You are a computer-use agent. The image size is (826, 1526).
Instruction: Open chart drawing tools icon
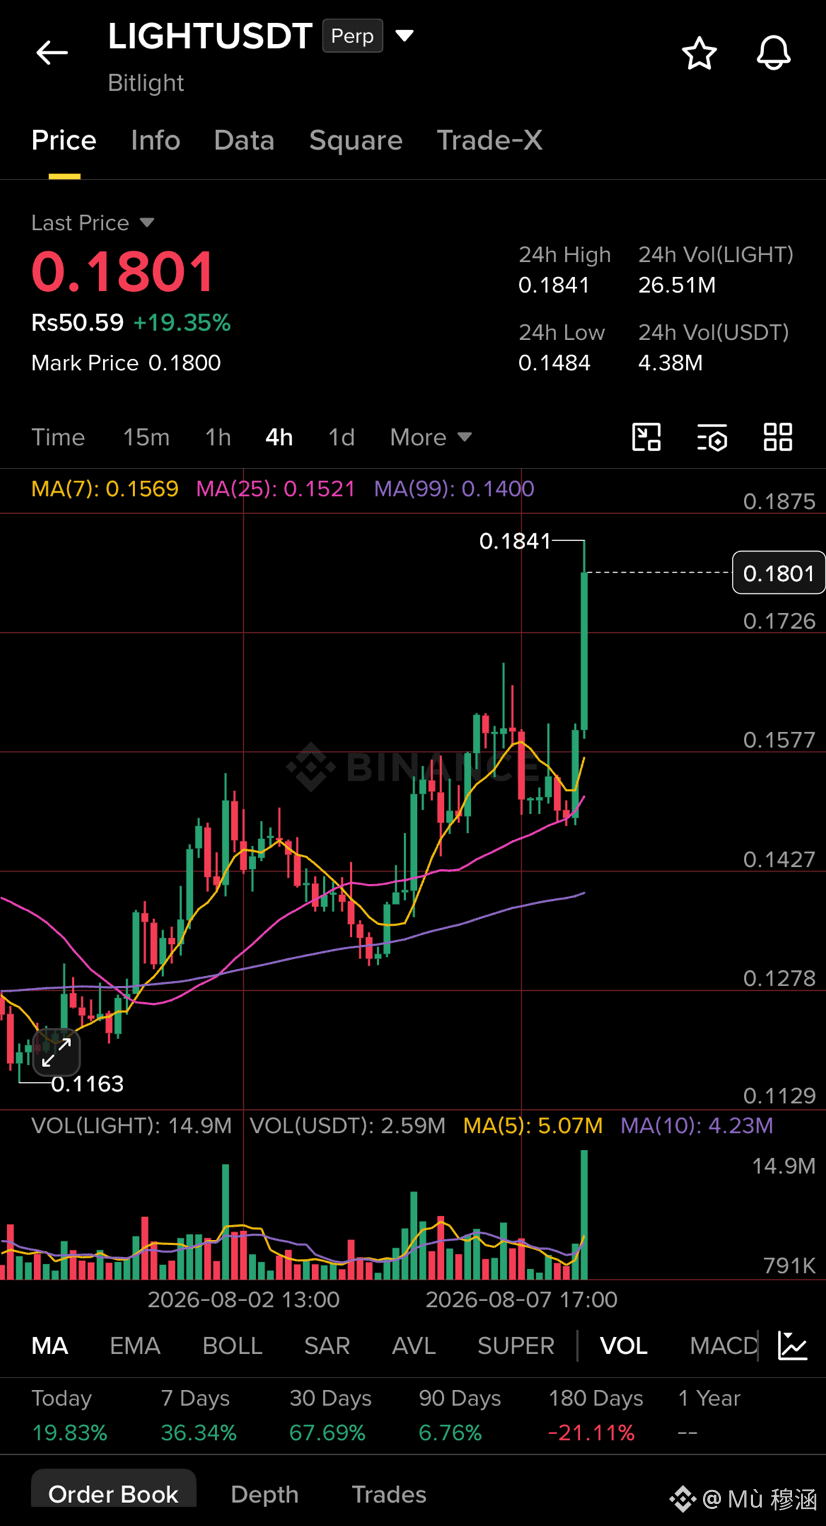pyautogui.click(x=647, y=437)
